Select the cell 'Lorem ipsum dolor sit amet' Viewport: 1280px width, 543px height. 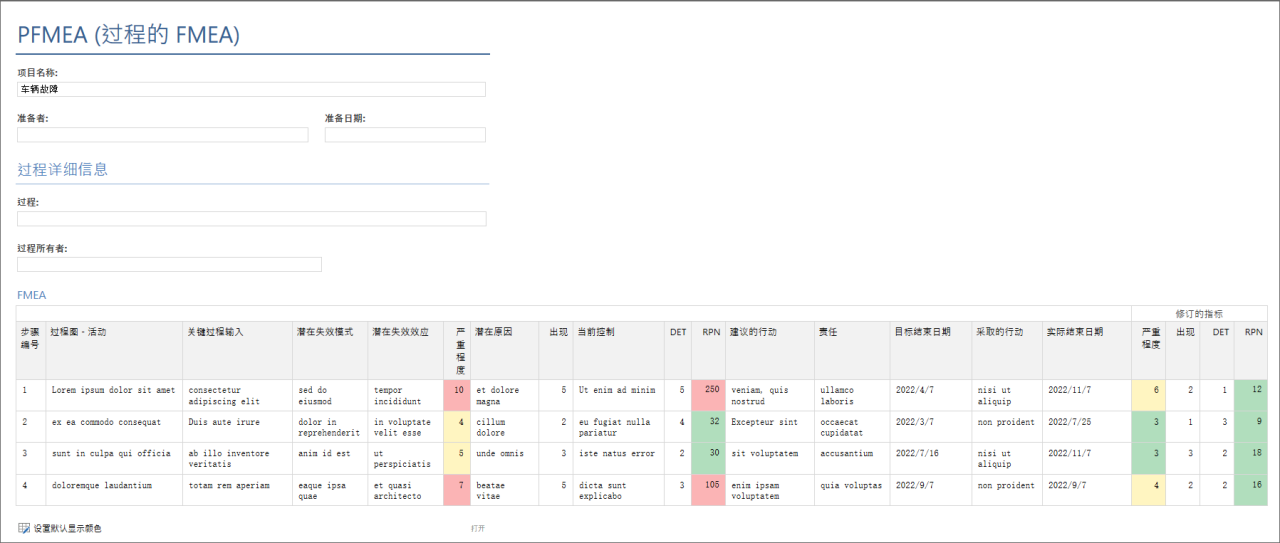[x=113, y=390]
